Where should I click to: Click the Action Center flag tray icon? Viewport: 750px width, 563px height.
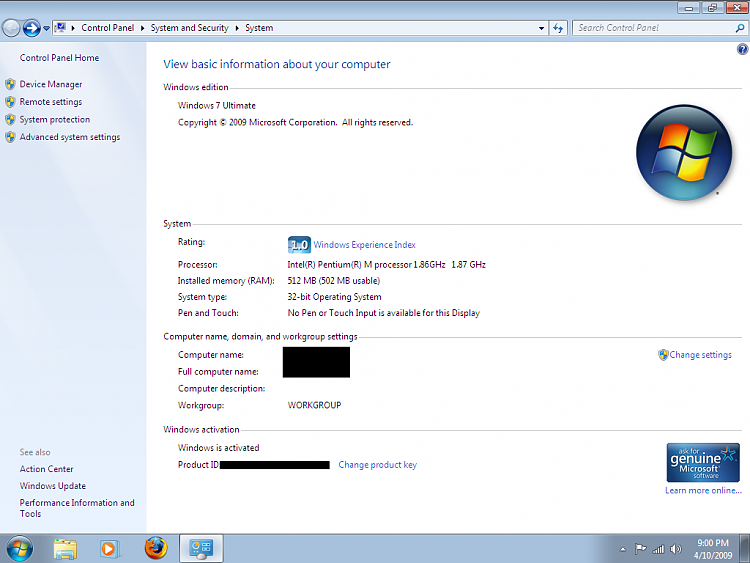coord(640,549)
